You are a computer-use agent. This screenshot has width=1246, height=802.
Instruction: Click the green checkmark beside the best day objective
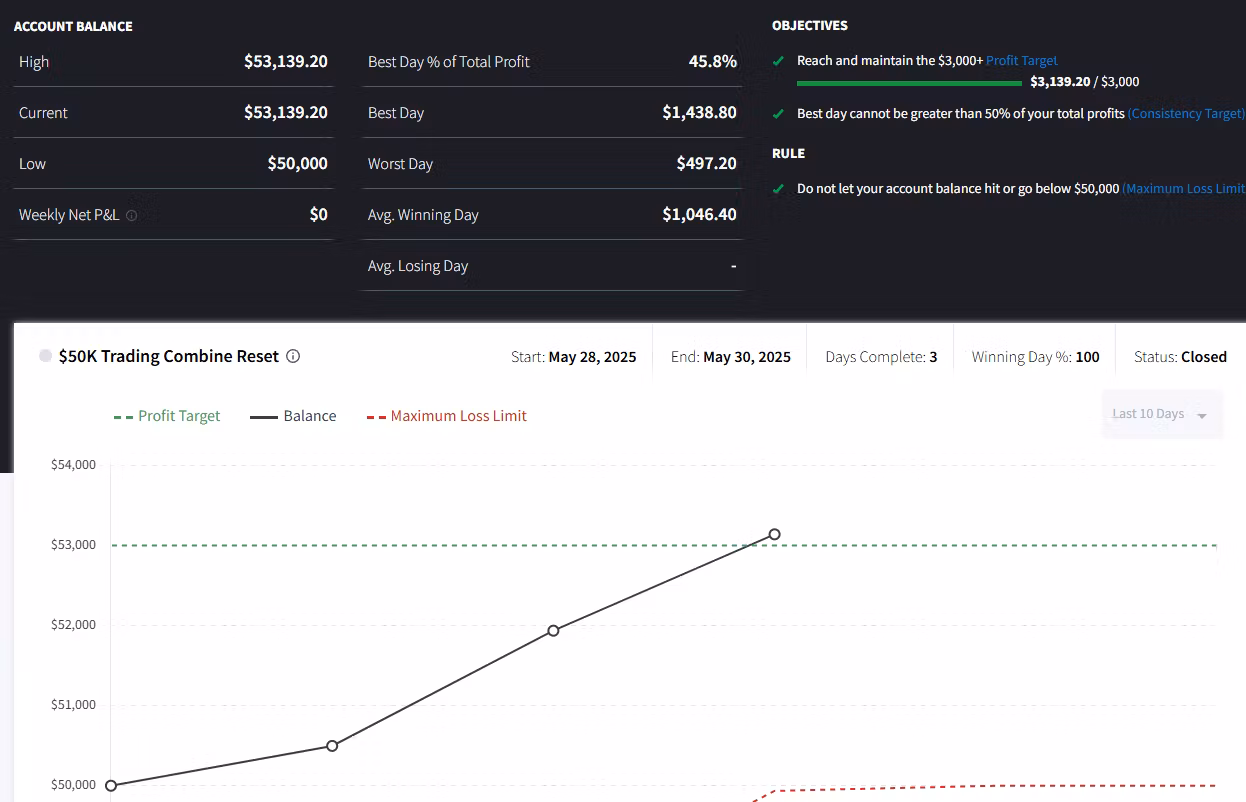778,114
